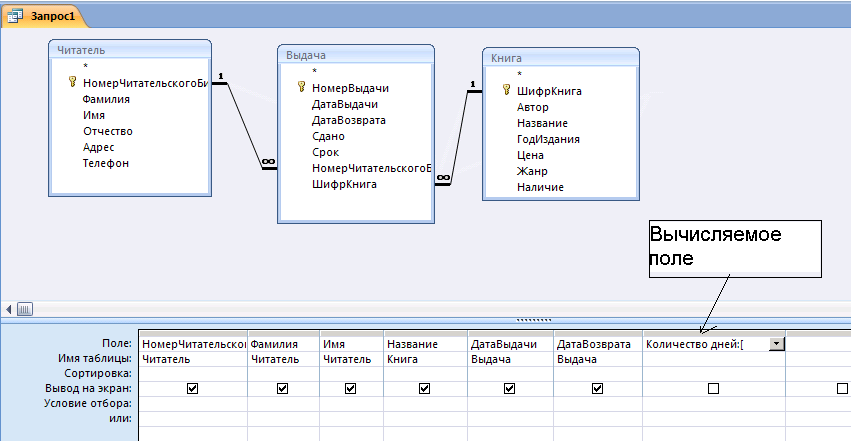
Task: Select Наличие field in Книга table
Action: pyautogui.click(x=540, y=187)
